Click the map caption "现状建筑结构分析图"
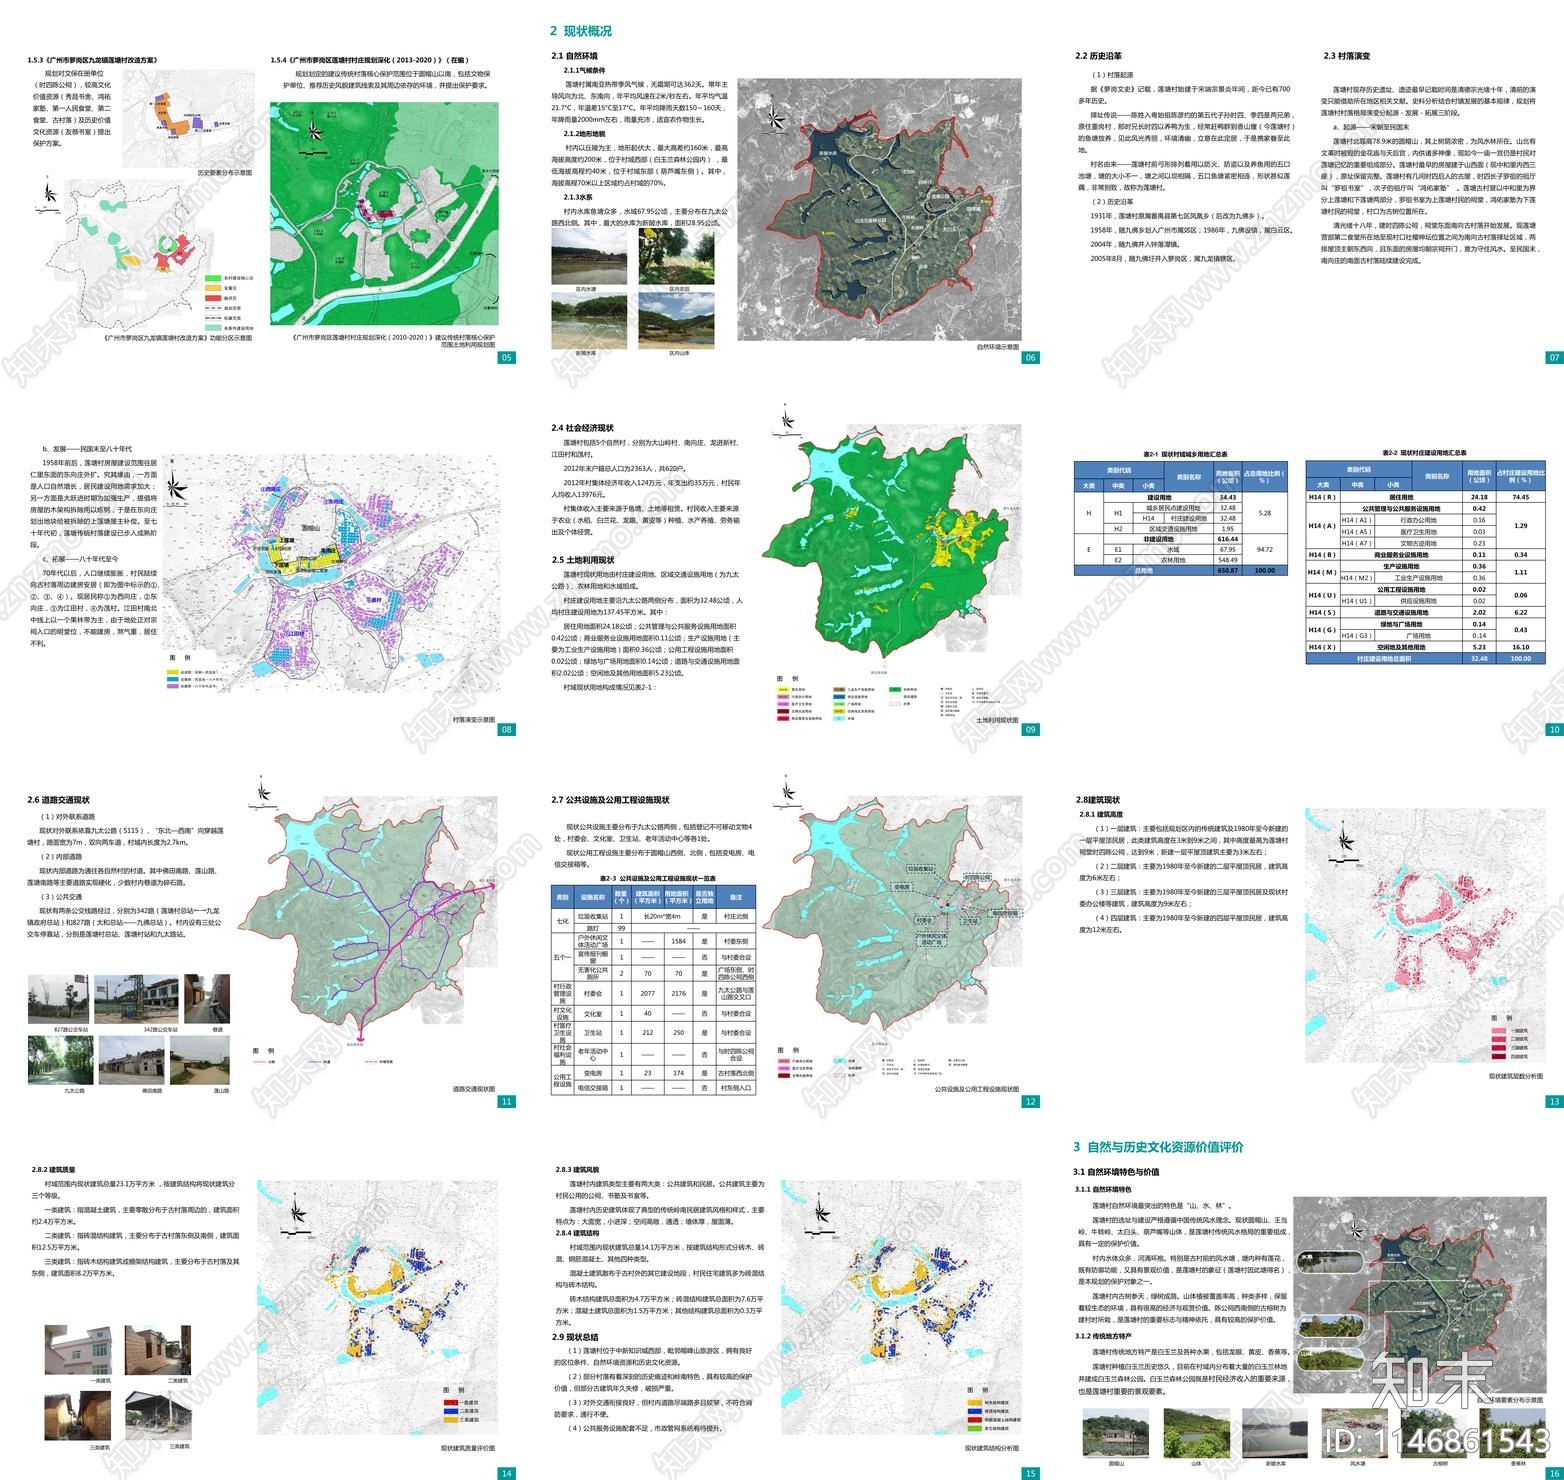Image resolution: width=1564 pixels, height=1480 pixels. (x=991, y=1447)
